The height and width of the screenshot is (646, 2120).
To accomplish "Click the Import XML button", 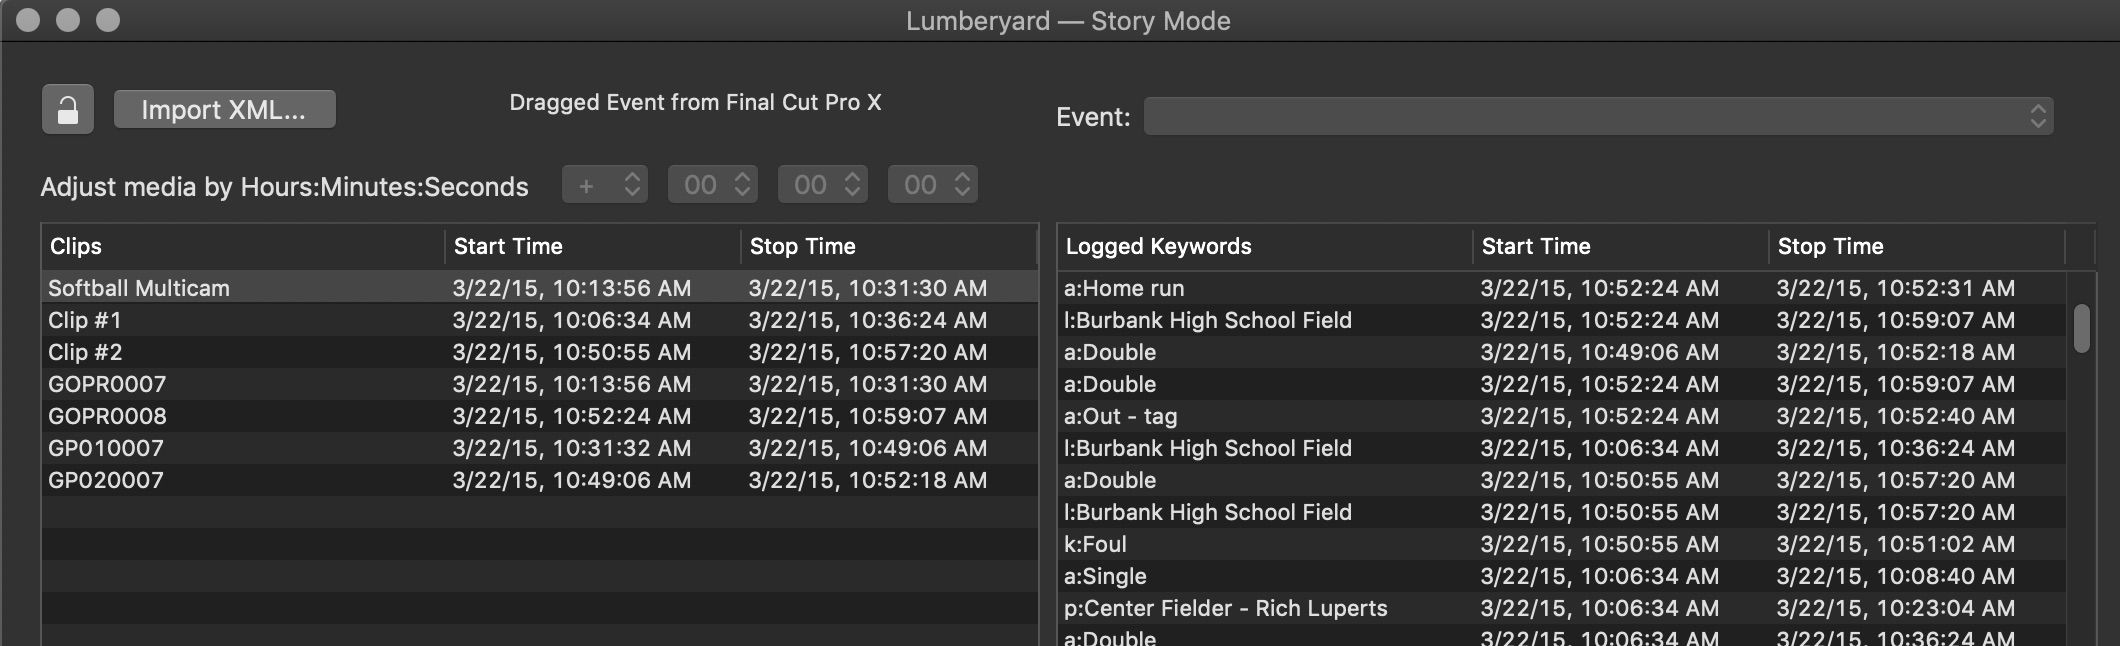I will [x=224, y=109].
